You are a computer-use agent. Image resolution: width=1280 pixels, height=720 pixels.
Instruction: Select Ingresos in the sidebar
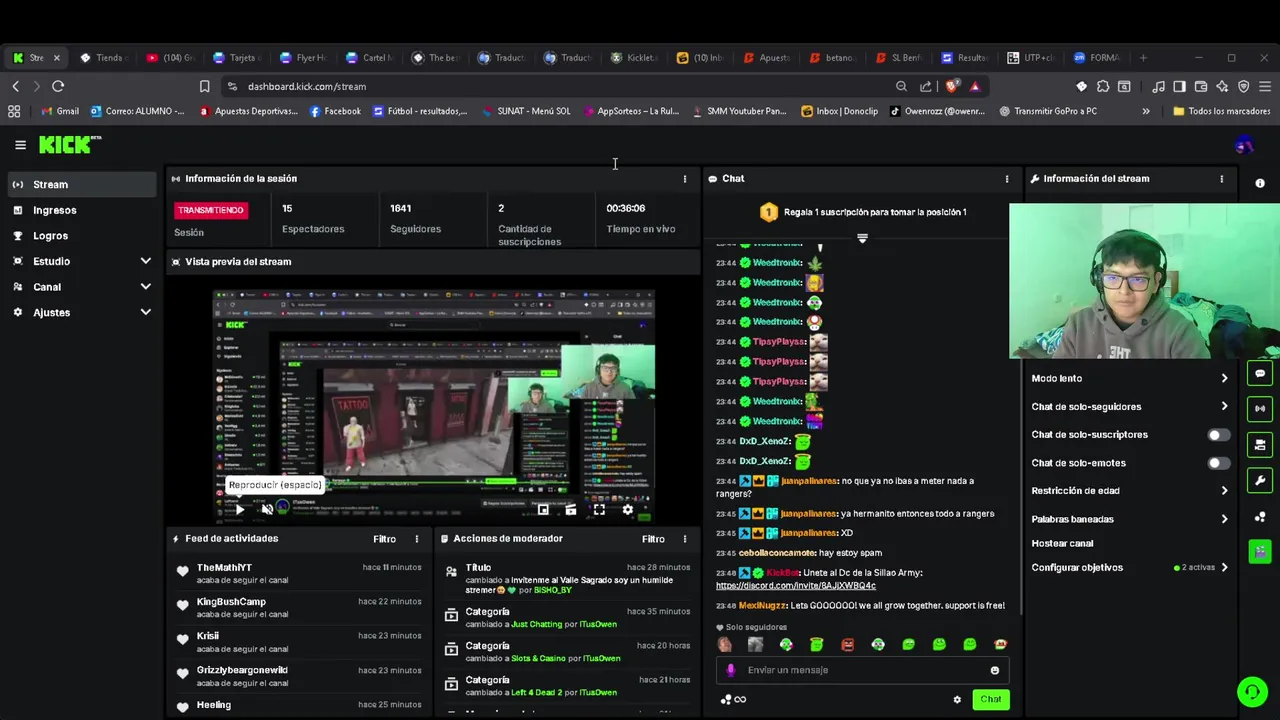(82, 210)
